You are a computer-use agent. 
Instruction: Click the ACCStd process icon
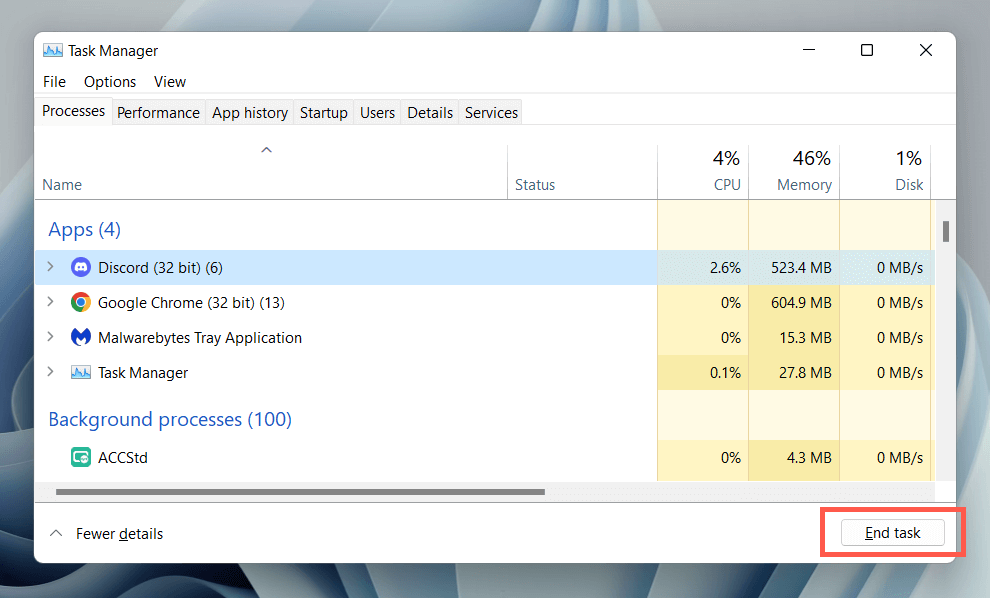[x=80, y=457]
